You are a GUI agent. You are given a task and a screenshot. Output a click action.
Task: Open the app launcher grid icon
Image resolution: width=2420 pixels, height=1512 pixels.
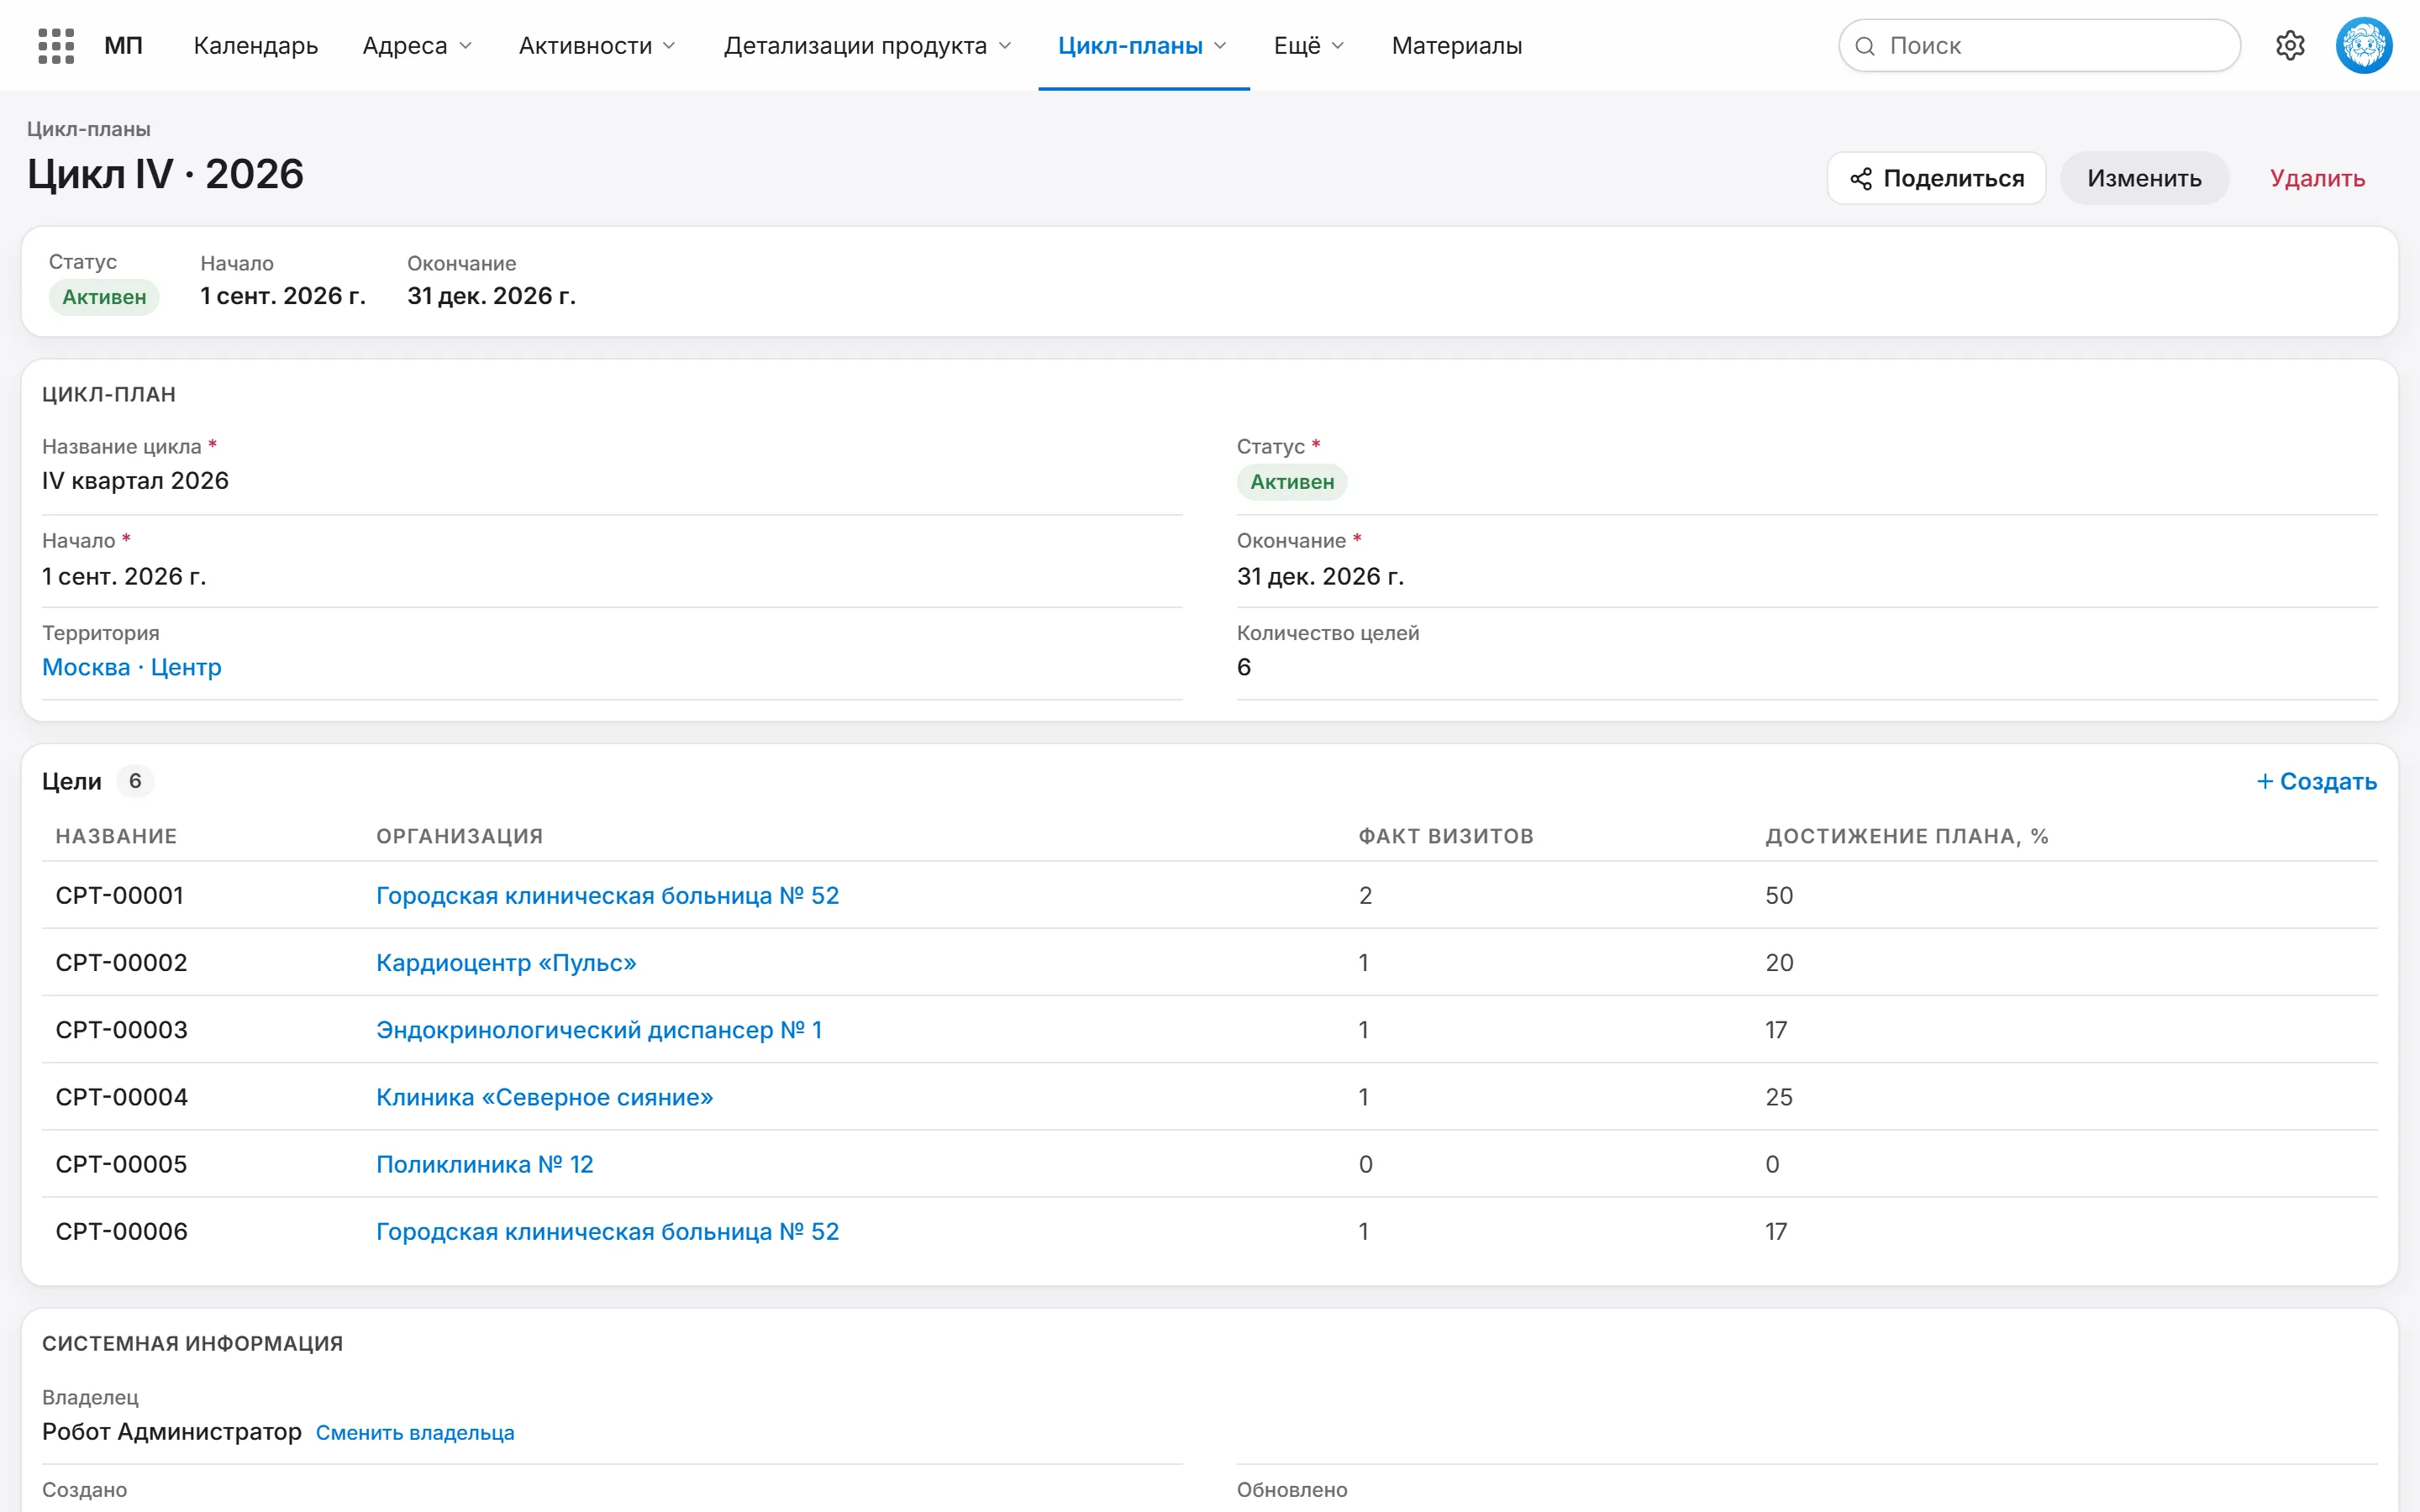point(56,46)
